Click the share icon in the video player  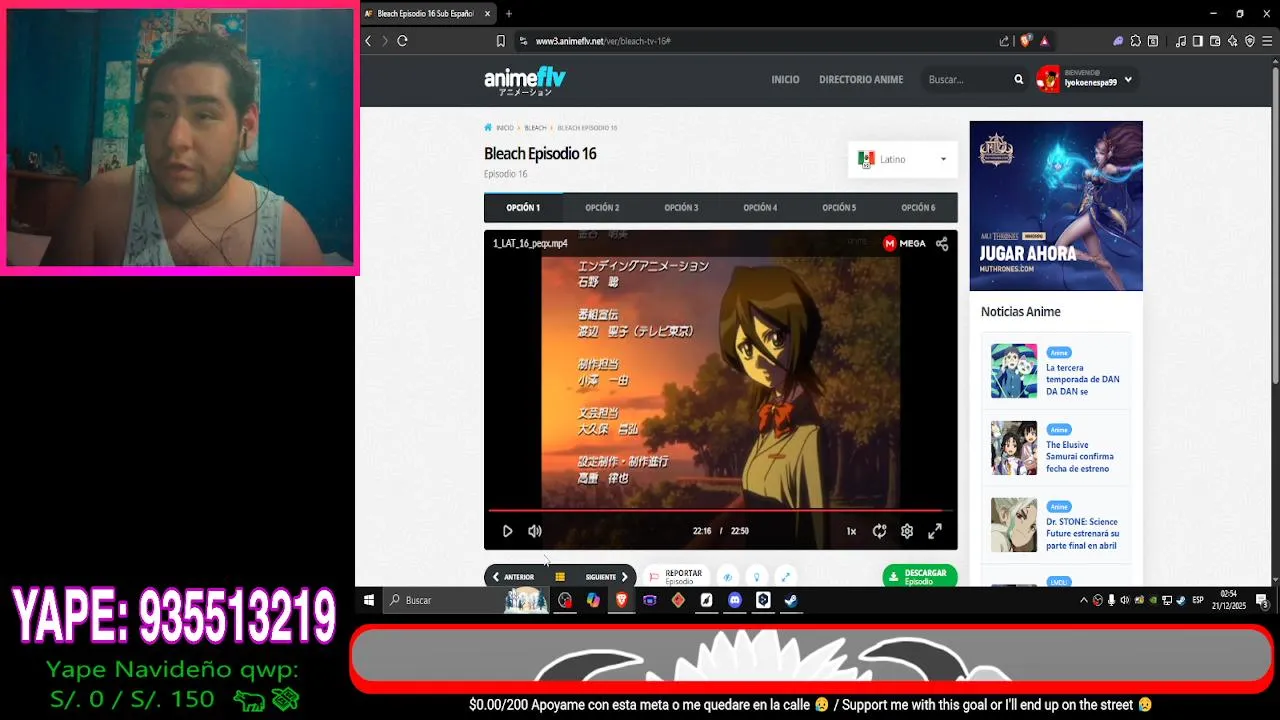coord(942,243)
